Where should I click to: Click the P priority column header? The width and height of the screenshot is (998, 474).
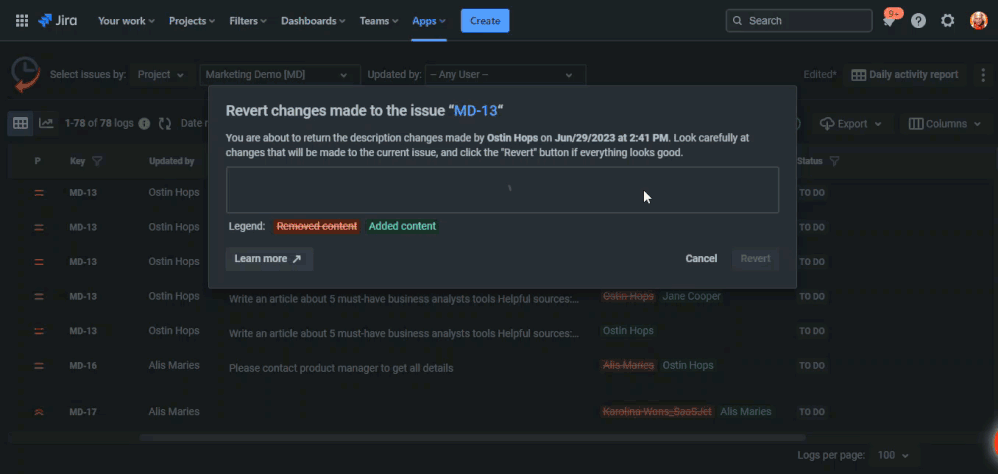point(38,161)
